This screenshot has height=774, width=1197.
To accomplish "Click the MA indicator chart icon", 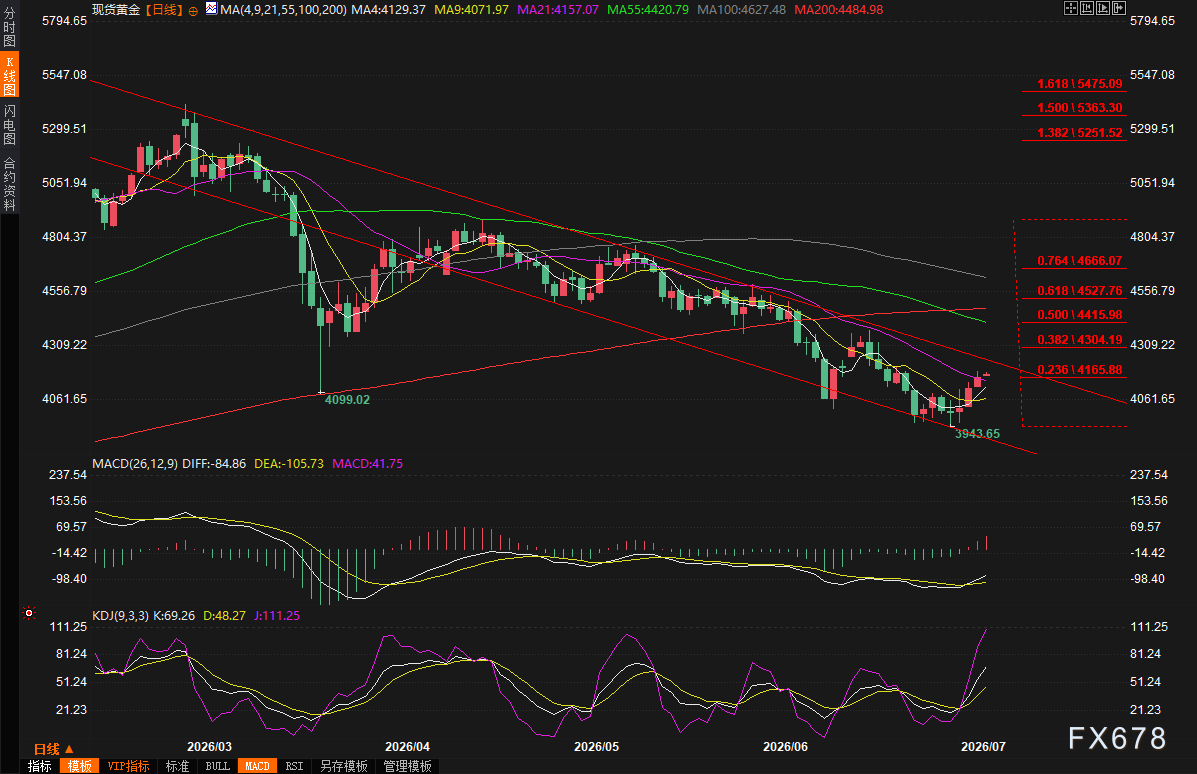I will click(211, 9).
